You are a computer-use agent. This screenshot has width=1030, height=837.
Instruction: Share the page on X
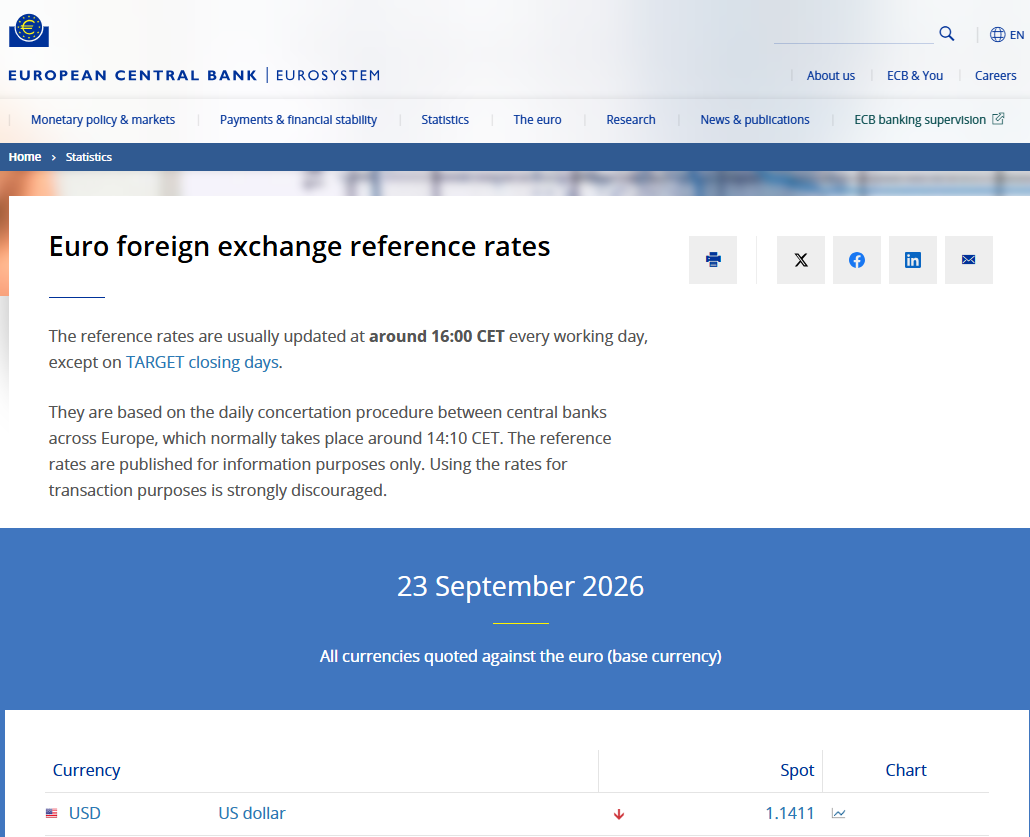coord(800,260)
